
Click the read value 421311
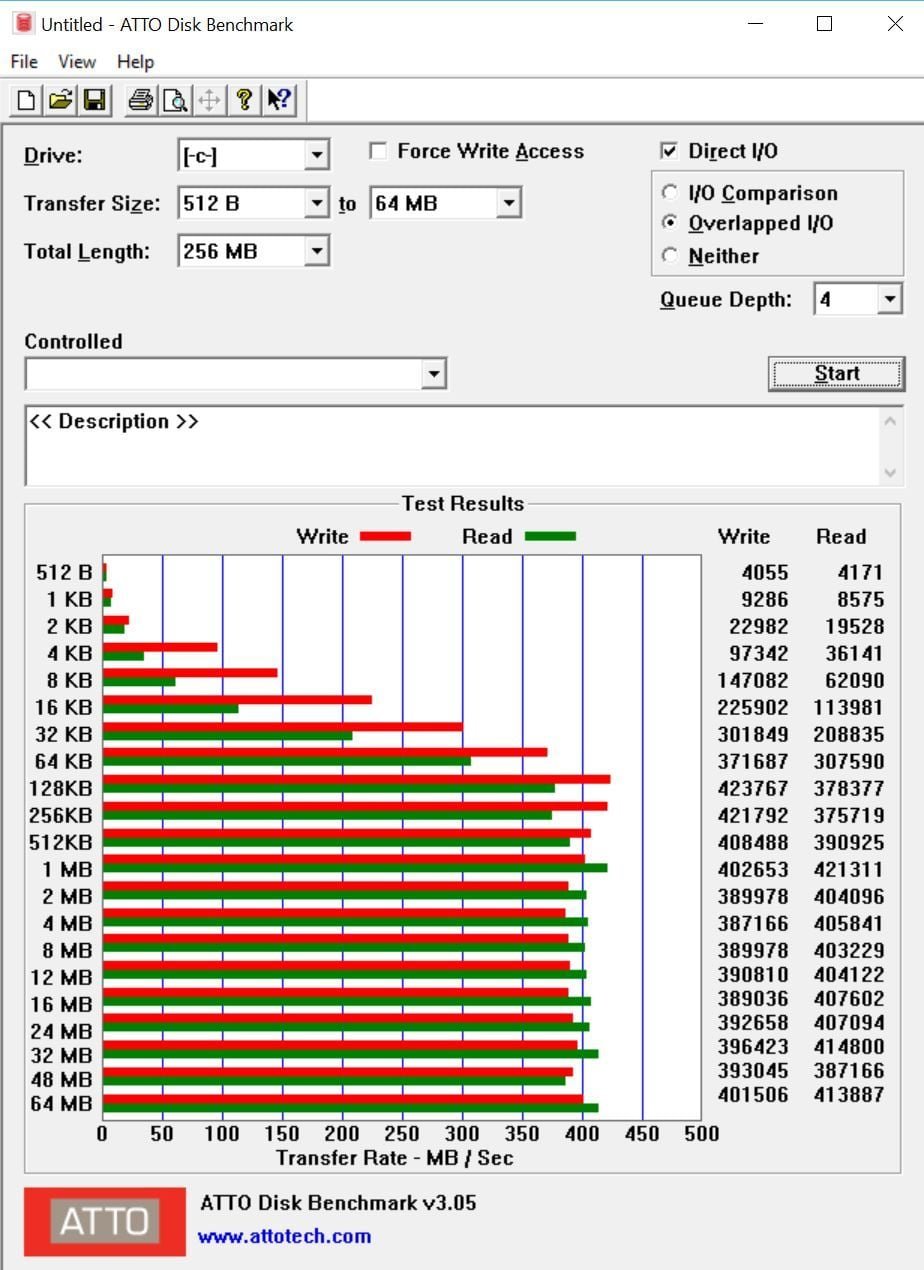tap(849, 870)
